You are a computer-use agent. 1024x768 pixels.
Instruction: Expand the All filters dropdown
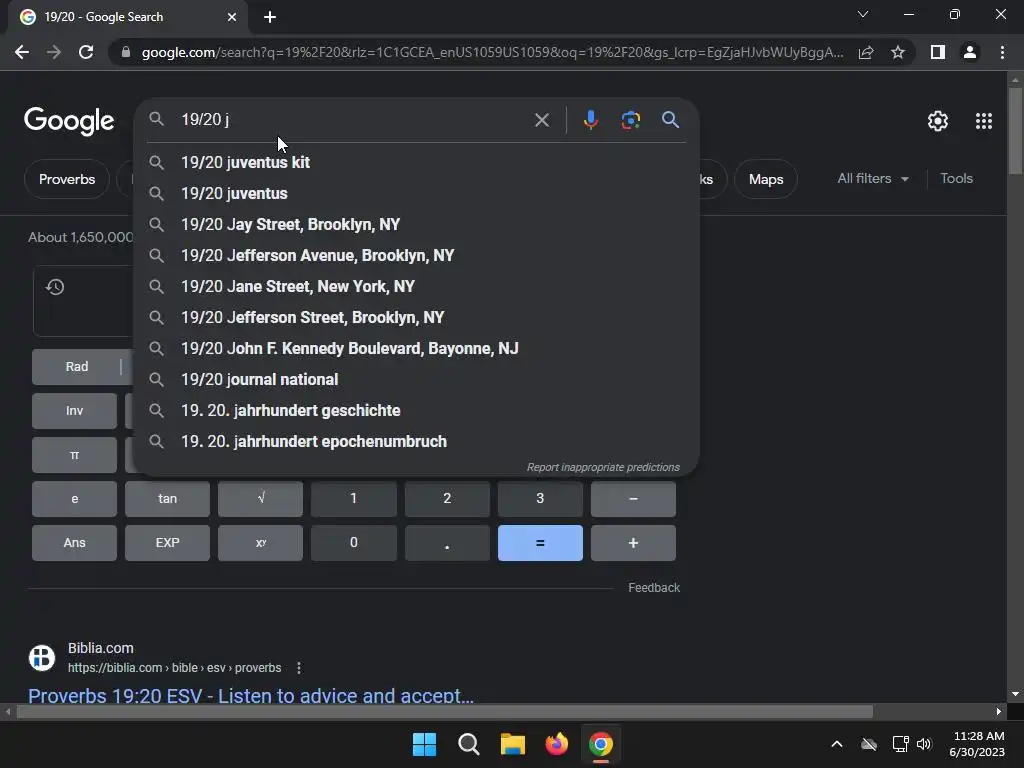coord(873,178)
